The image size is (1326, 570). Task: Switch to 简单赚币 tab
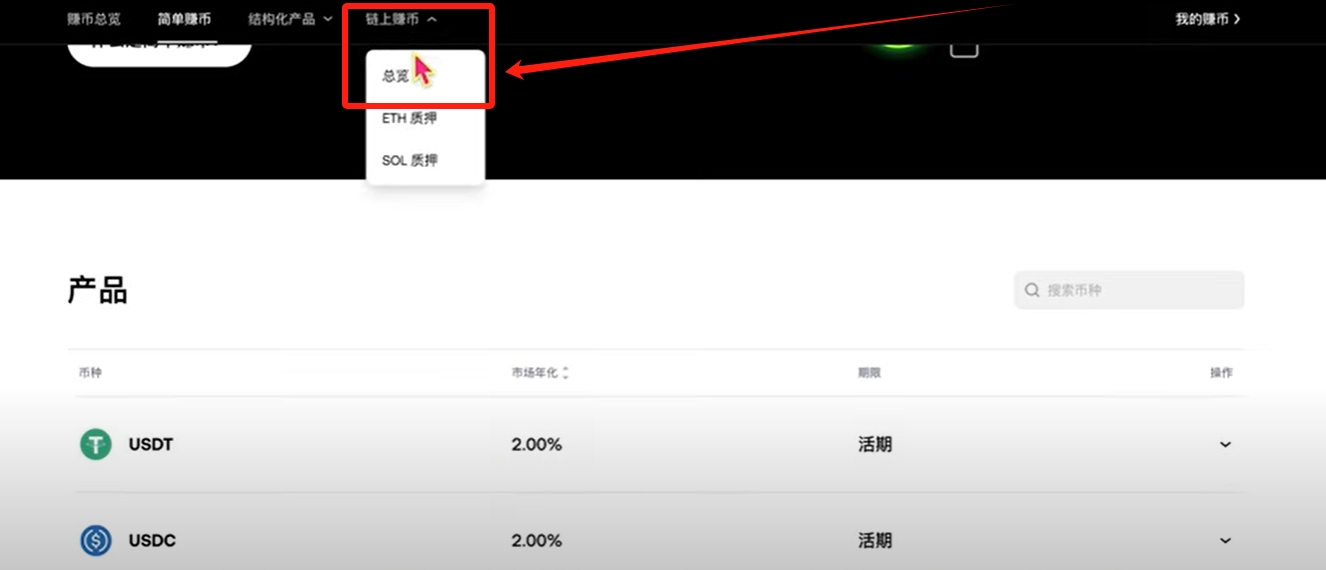pyautogui.click(x=184, y=19)
